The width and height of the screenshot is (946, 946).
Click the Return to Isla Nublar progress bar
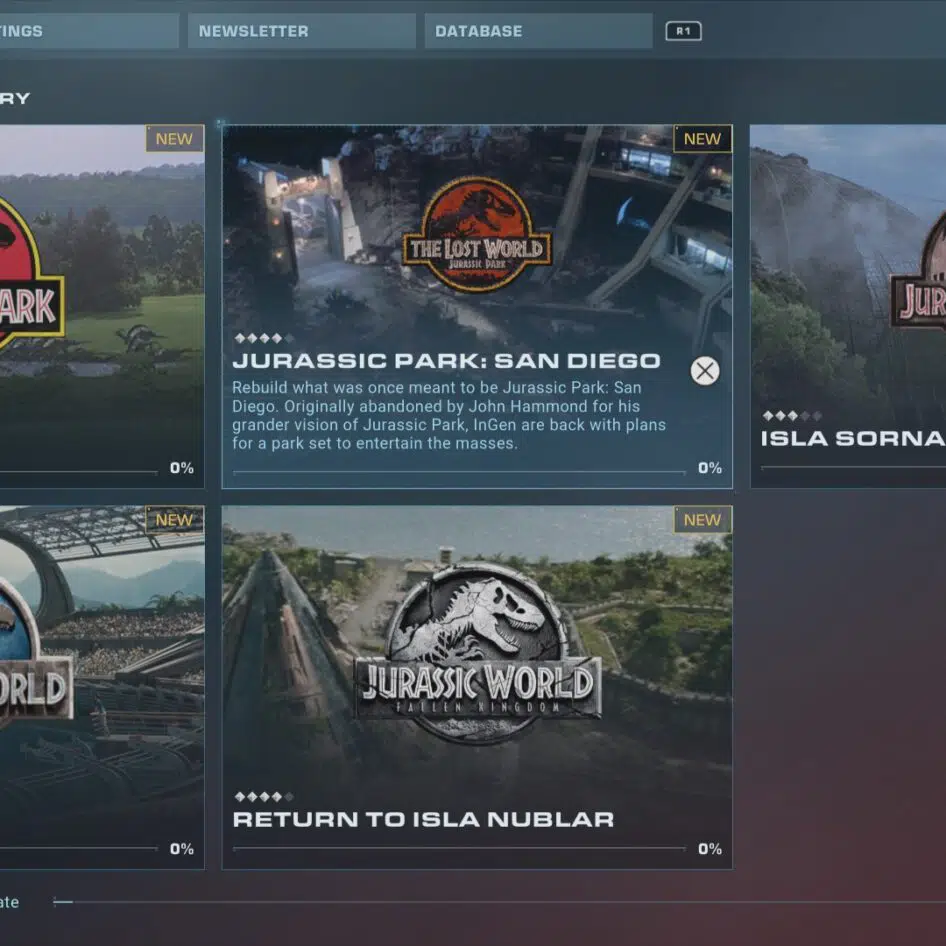[x=459, y=848]
